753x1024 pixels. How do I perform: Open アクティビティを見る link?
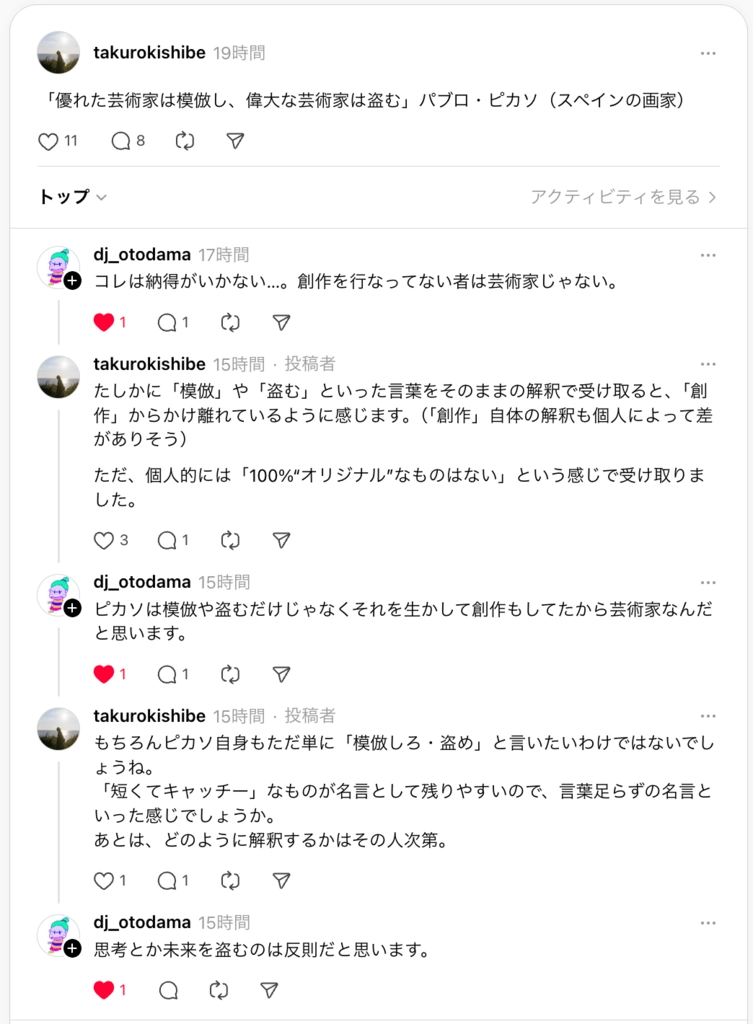pyautogui.click(x=624, y=197)
